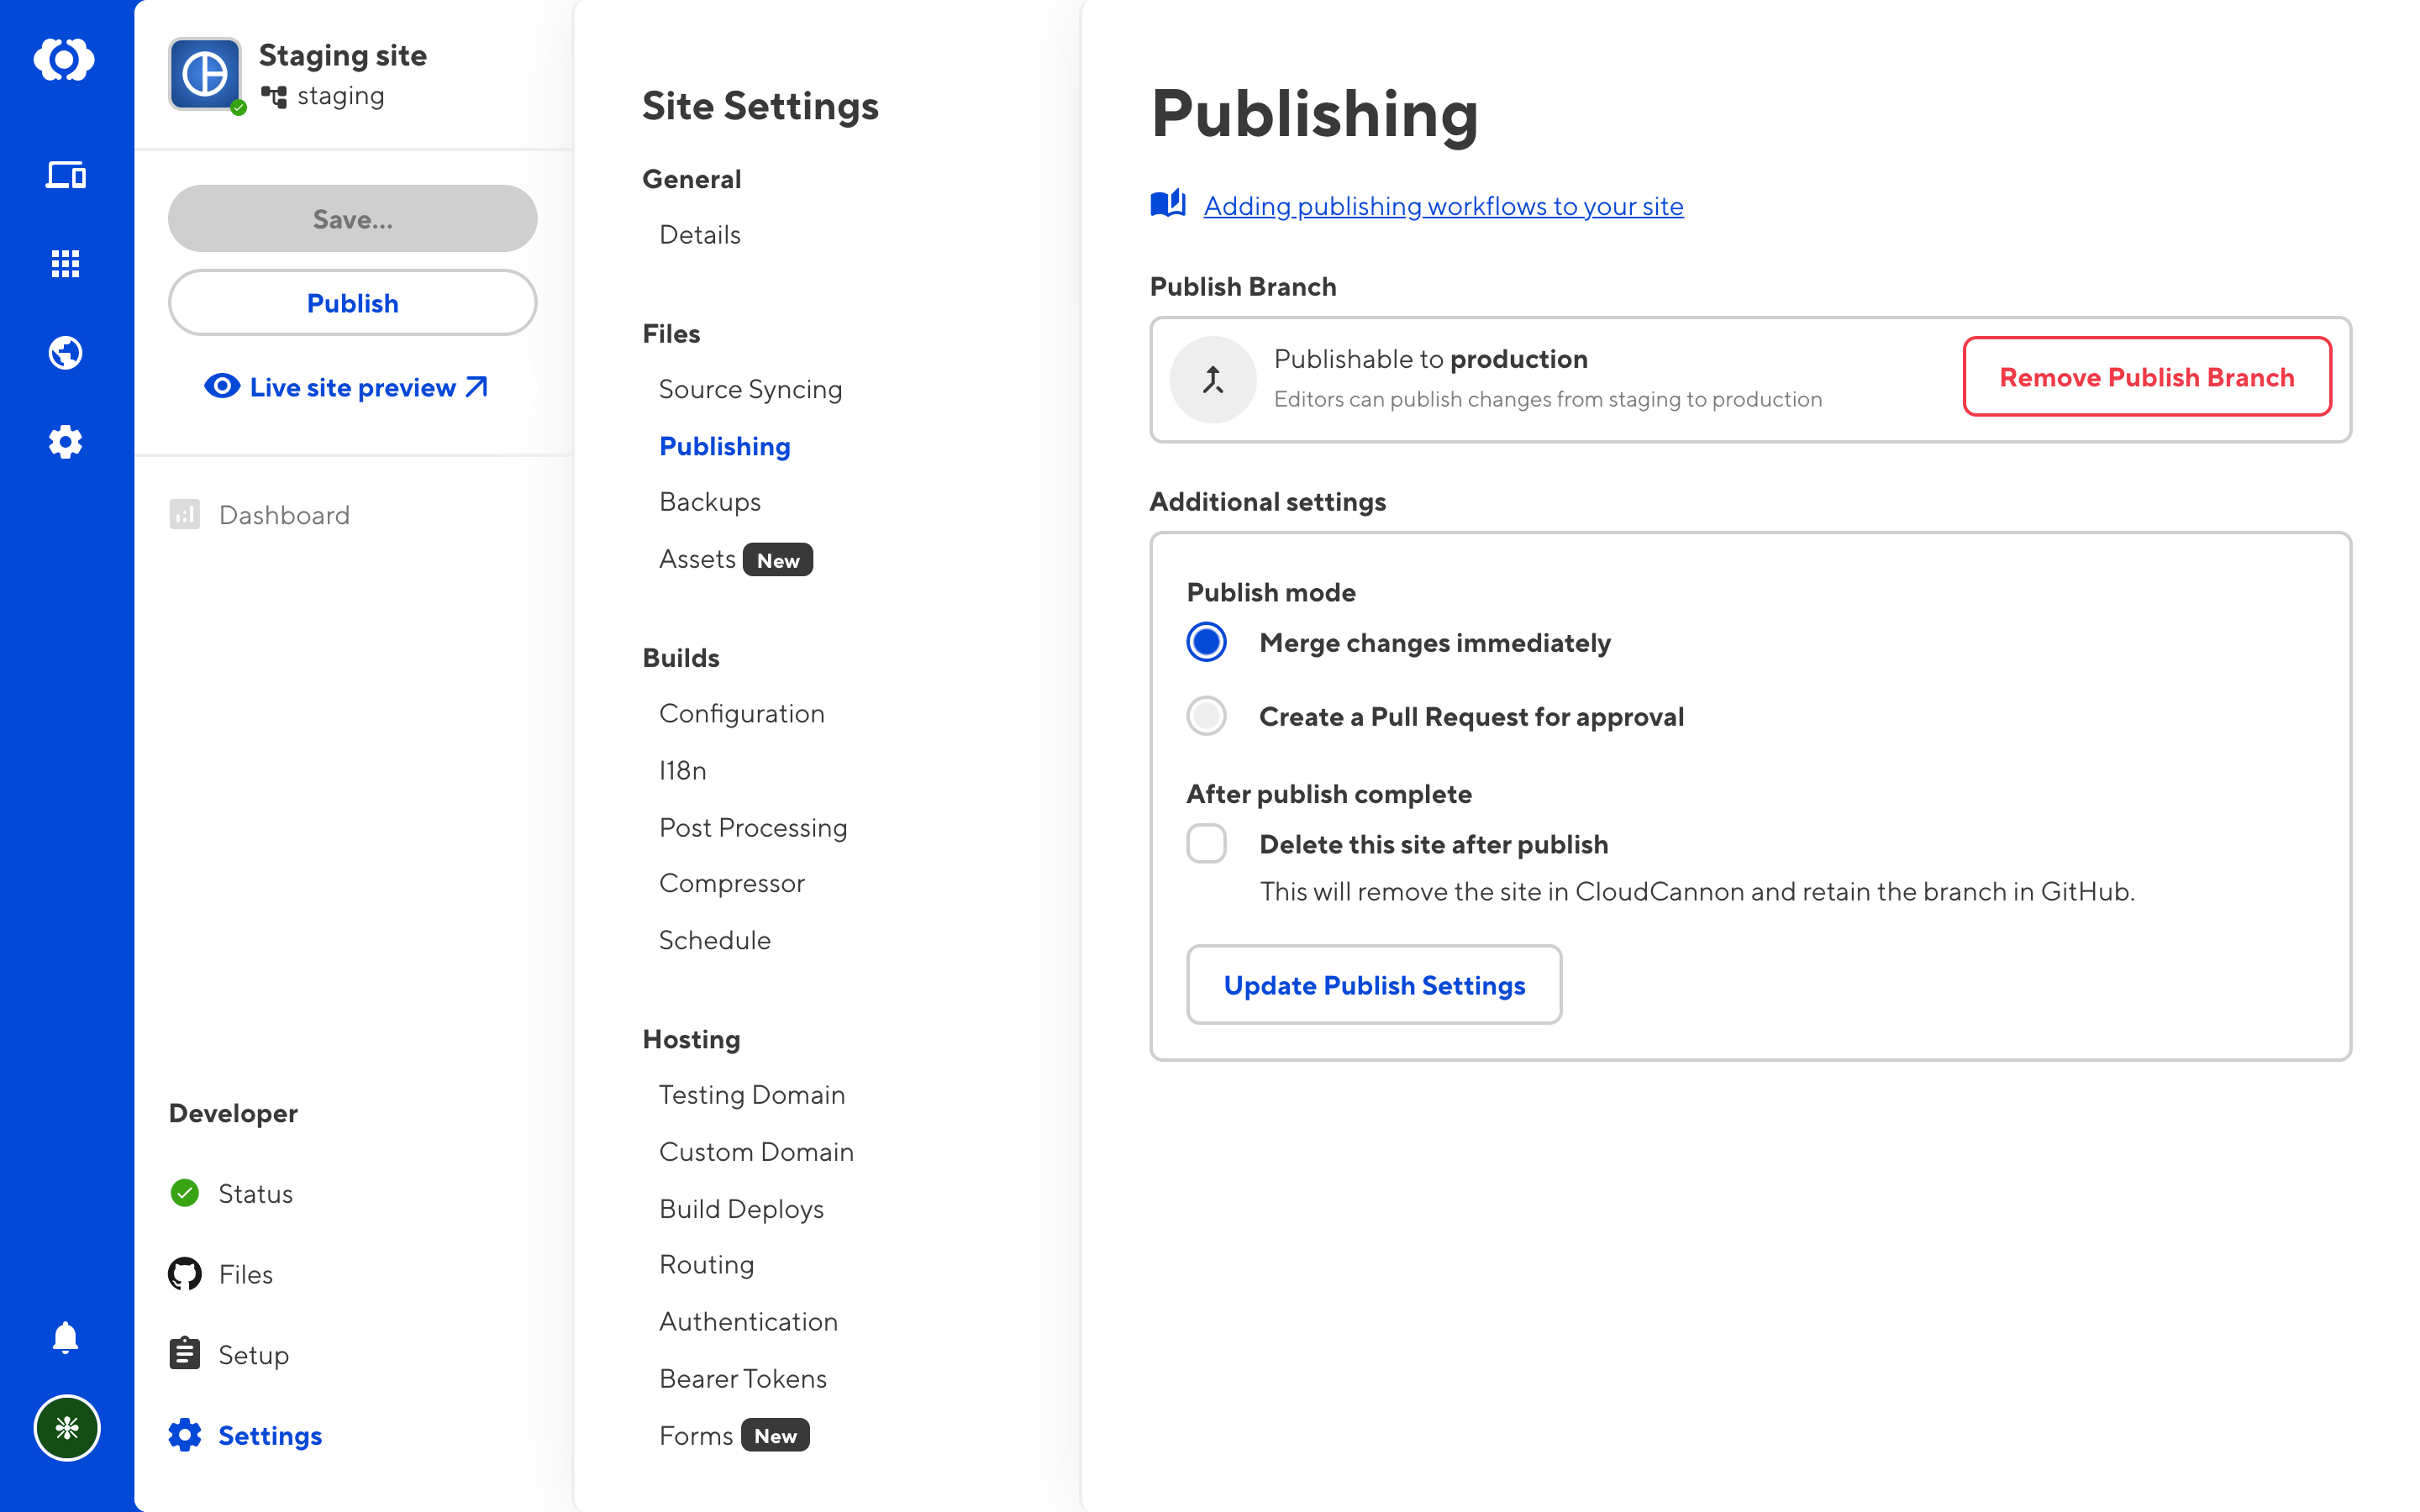Go to Backups settings page
Viewport: 2420px width, 1512px height.
(709, 502)
